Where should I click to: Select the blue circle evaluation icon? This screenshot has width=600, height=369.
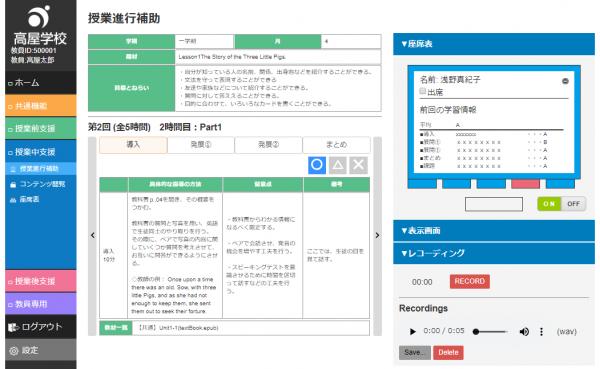(317, 165)
